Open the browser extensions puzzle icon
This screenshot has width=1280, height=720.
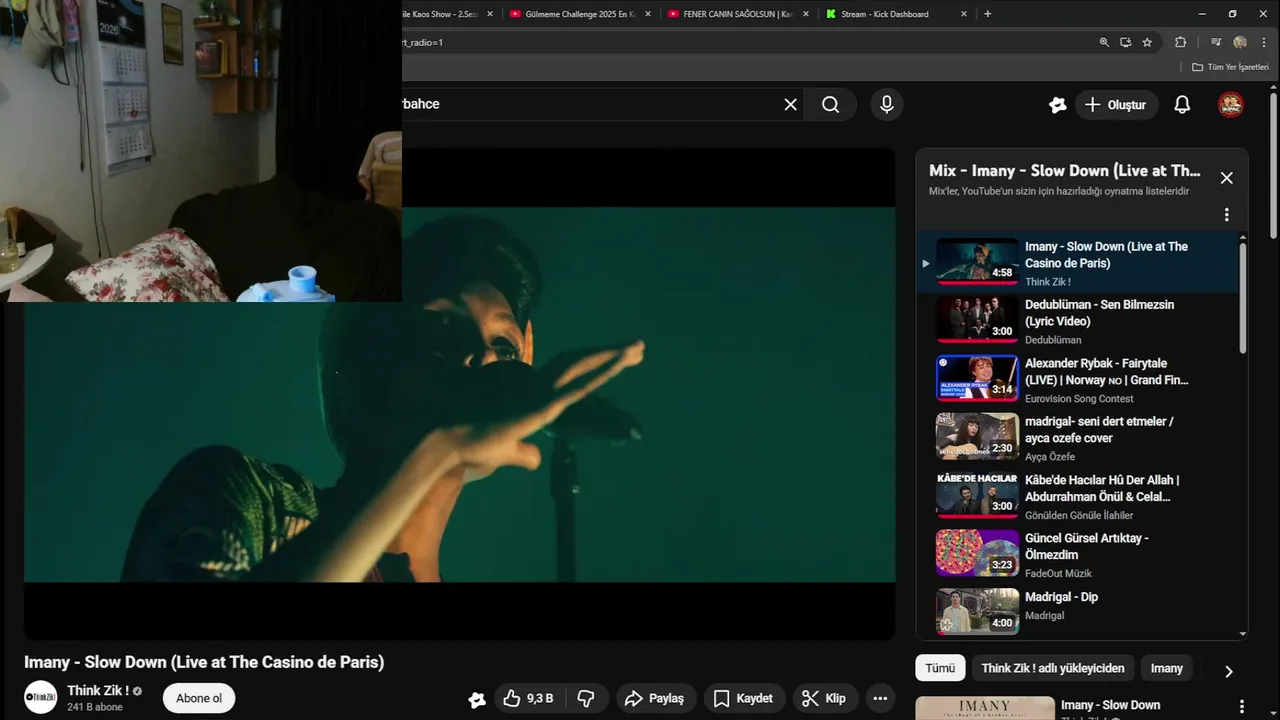coord(1180,42)
